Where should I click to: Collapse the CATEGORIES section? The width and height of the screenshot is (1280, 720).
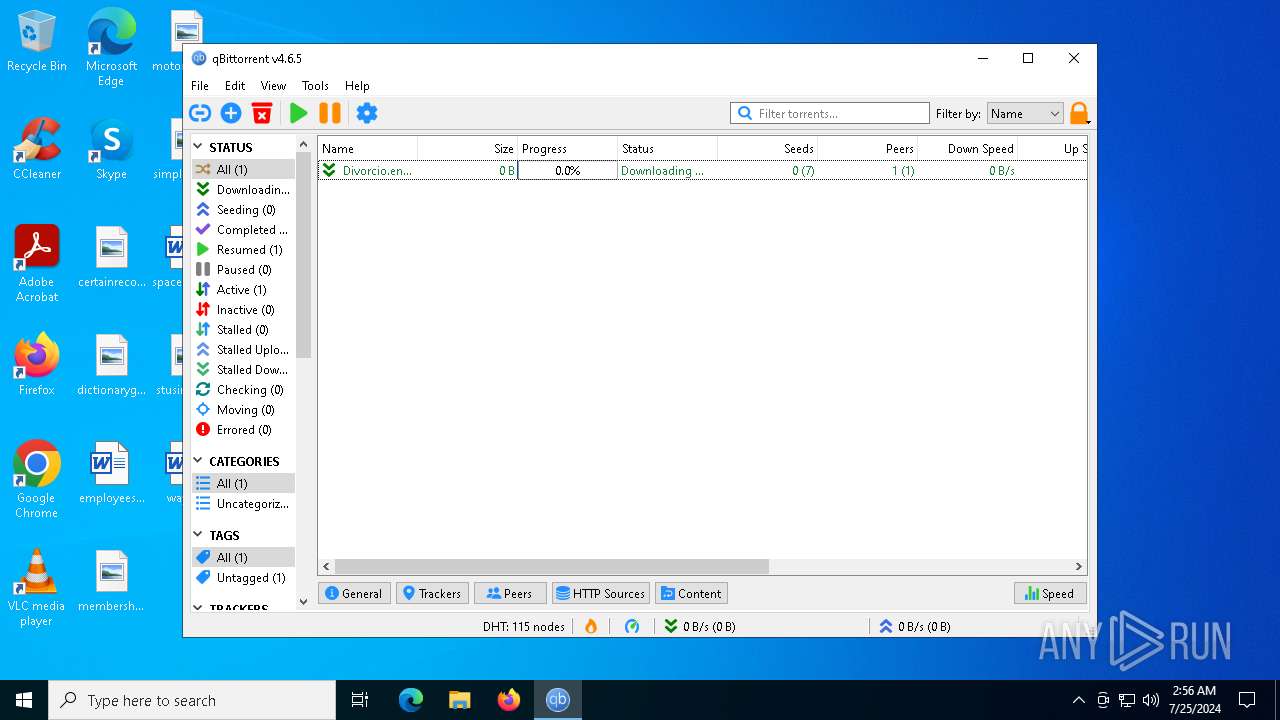(198, 461)
